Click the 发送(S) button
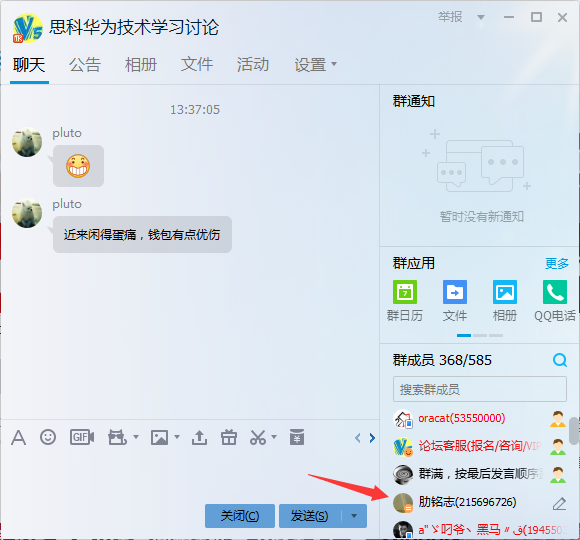 click(310, 516)
